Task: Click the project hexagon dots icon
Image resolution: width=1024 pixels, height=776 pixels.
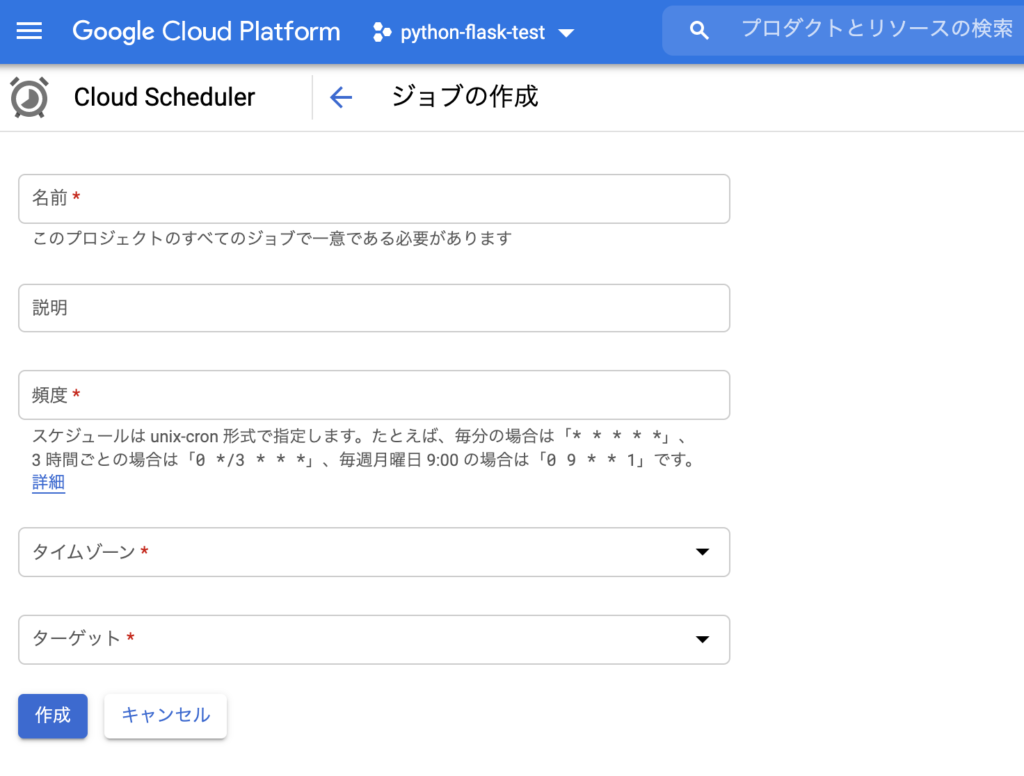Action: [x=382, y=32]
